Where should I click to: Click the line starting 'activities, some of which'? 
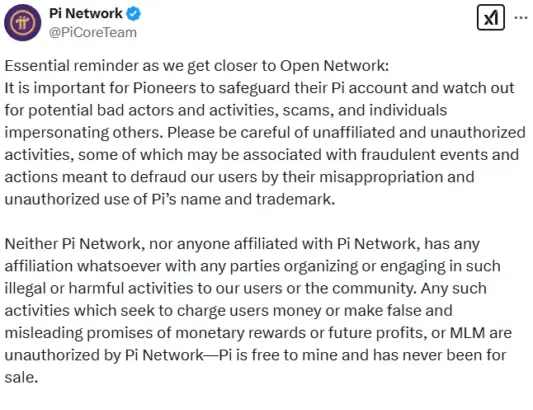[262, 155]
